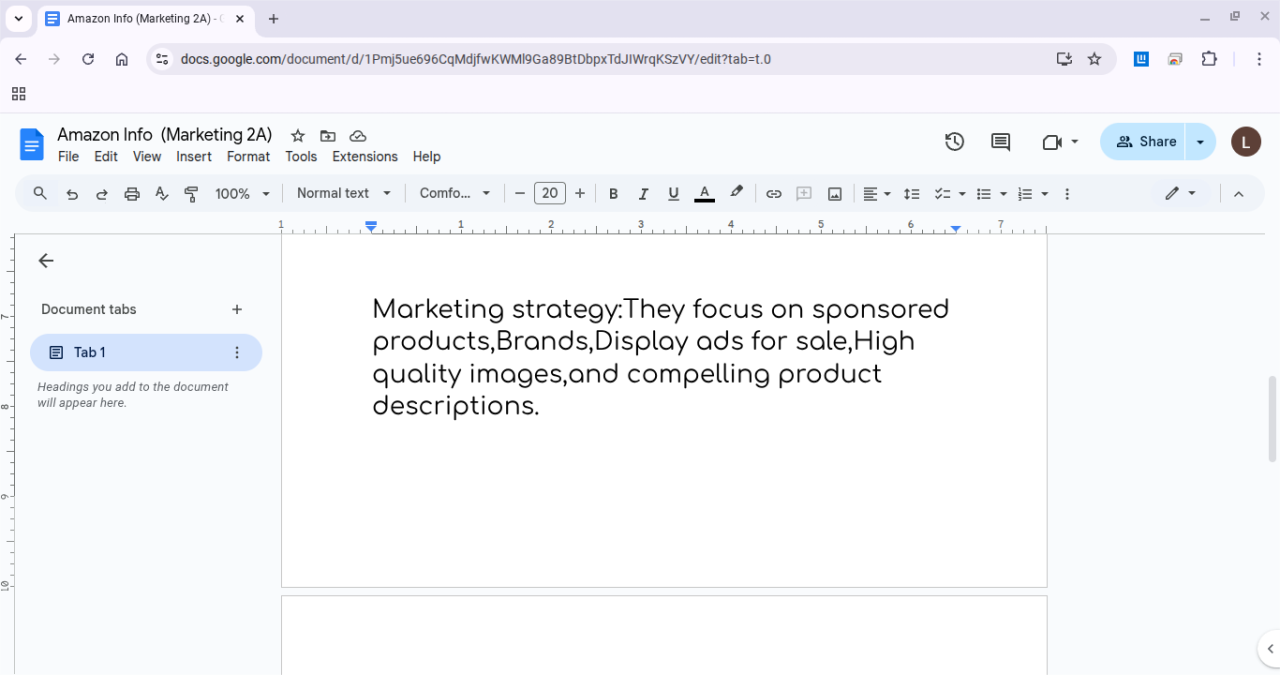Viewport: 1280px width, 675px height.
Task: Add a comment from toolbar
Action: [804, 194]
